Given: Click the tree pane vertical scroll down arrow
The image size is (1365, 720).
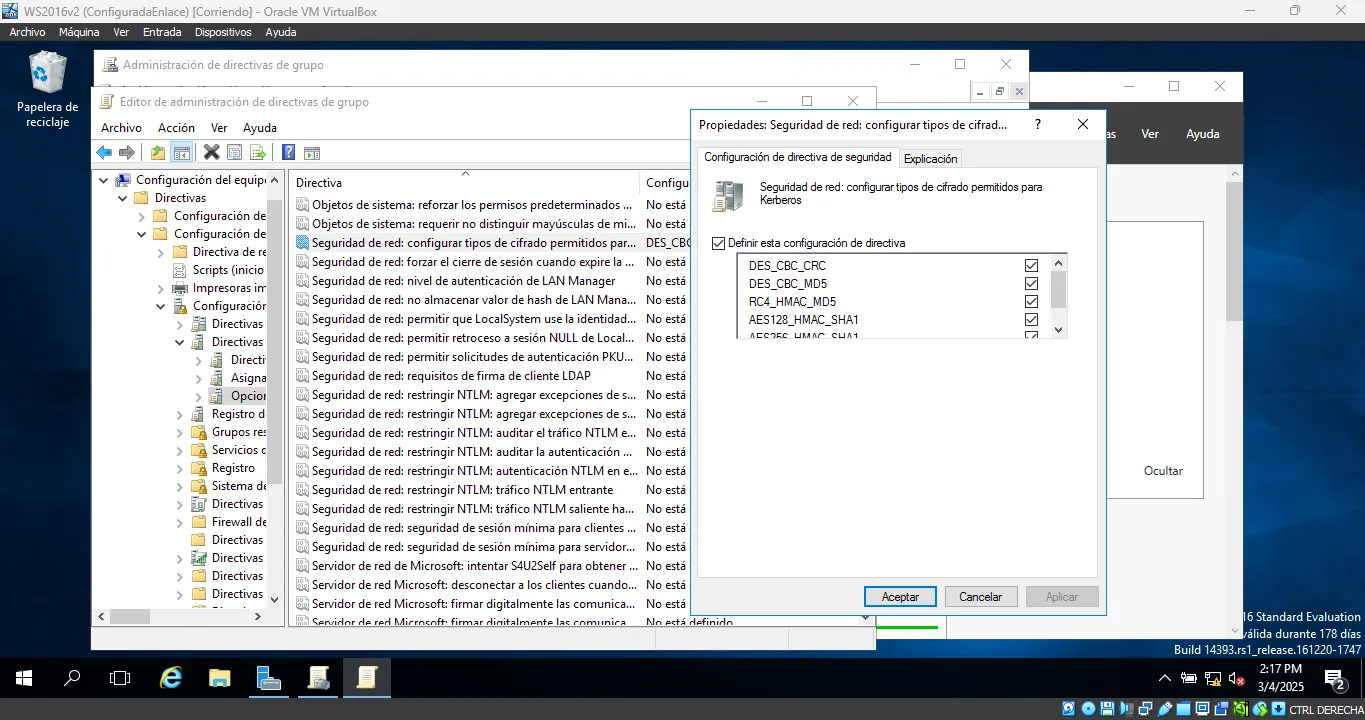Looking at the screenshot, I should tap(275, 599).
